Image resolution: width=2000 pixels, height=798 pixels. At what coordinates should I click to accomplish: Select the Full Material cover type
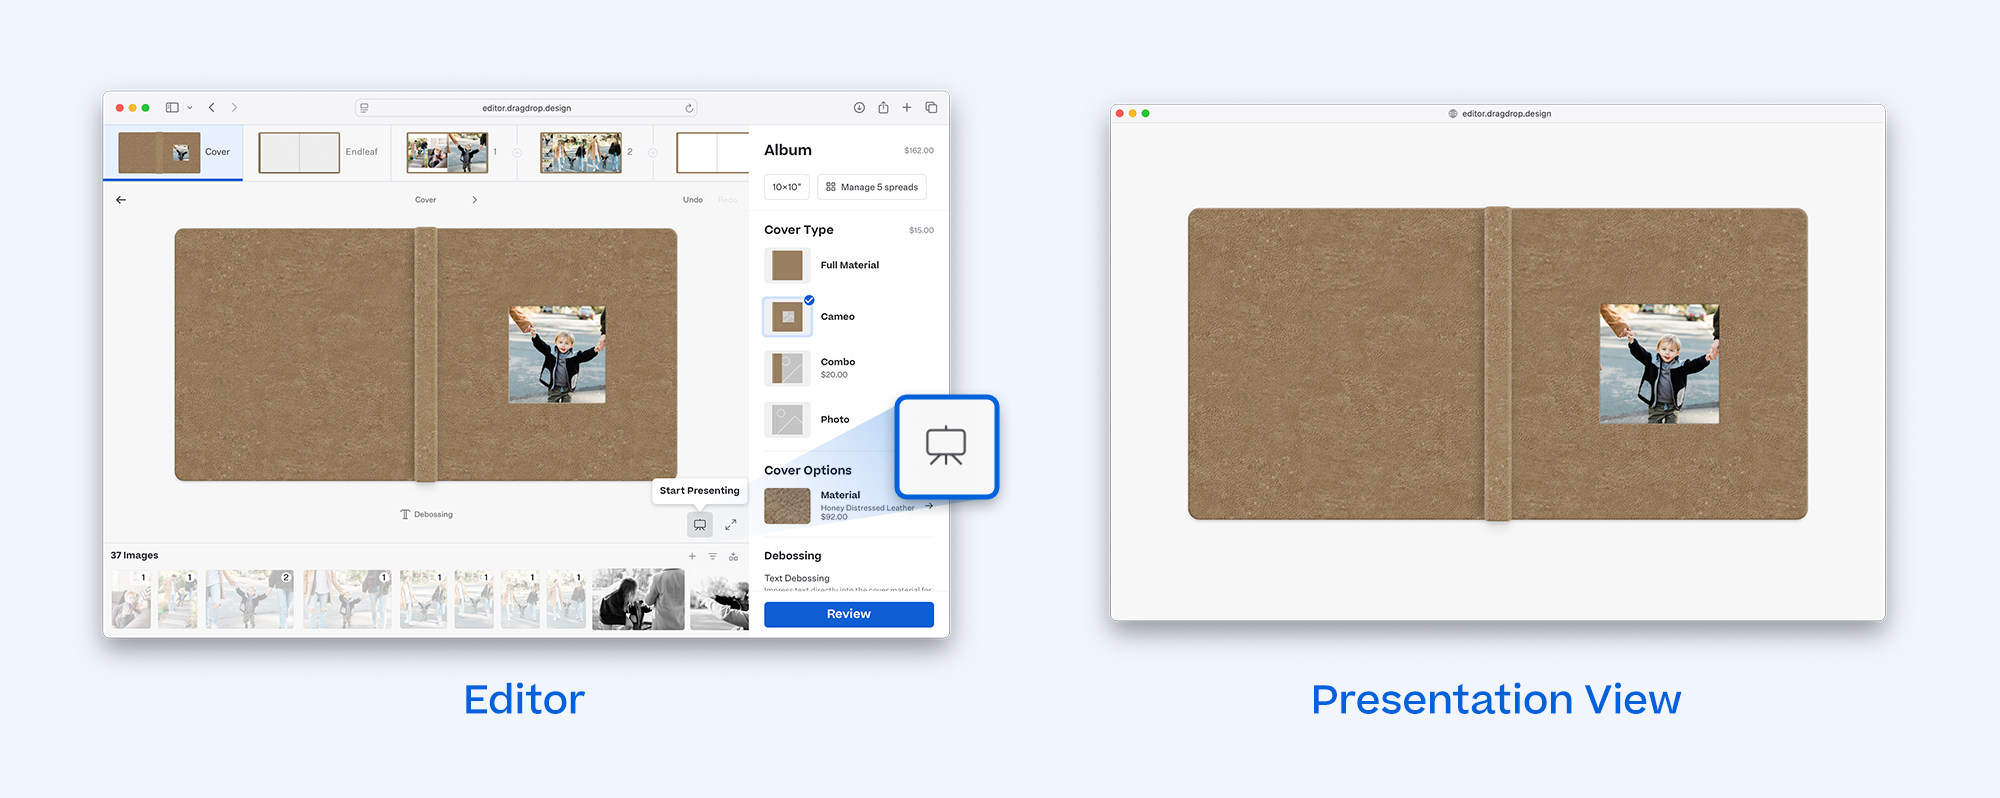(788, 265)
